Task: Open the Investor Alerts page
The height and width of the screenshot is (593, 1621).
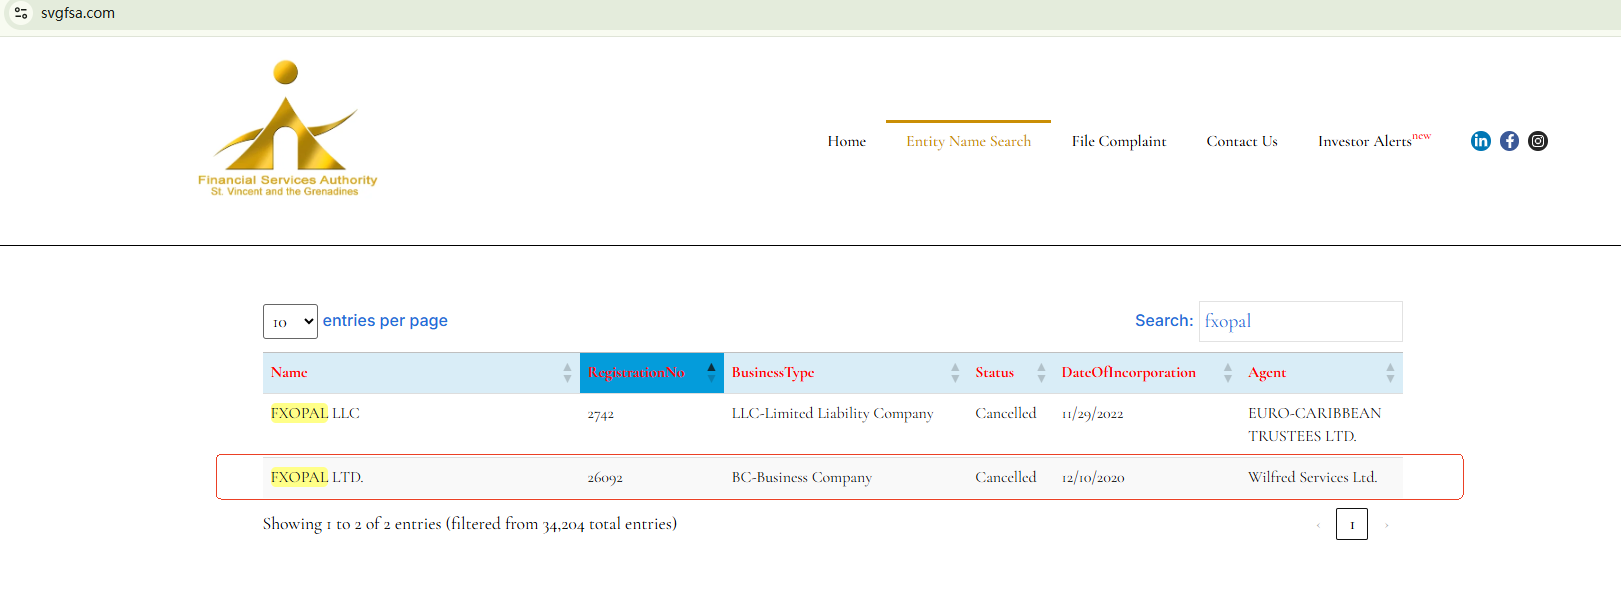Action: coord(1366,142)
